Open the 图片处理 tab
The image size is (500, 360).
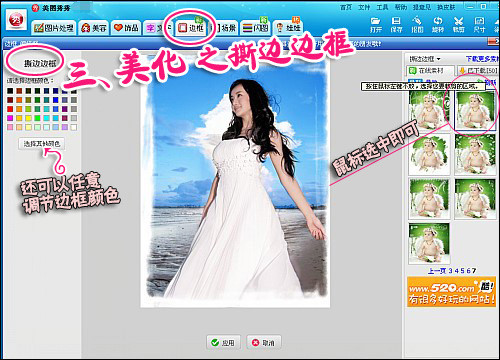click(54, 28)
